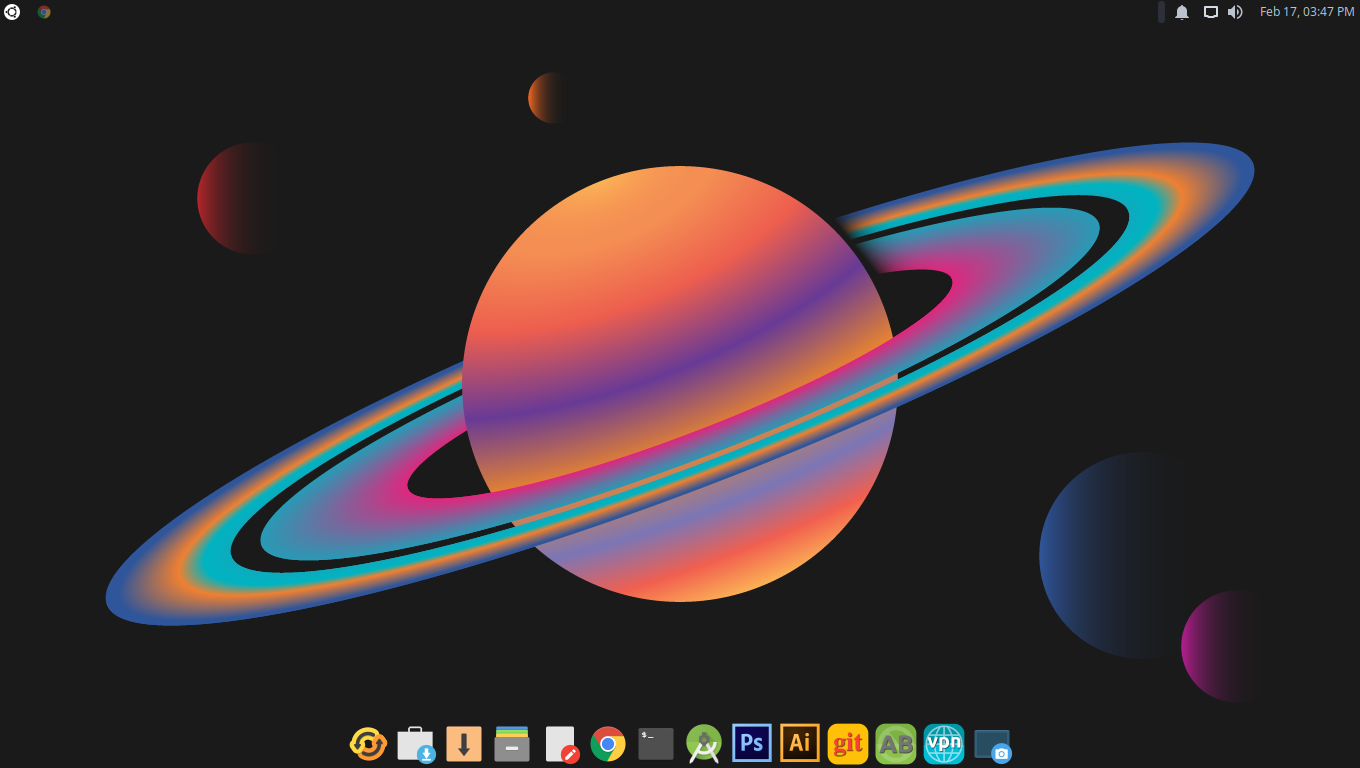This screenshot has height=768, width=1360.
Task: Open the green AB app icon
Action: coord(896,744)
